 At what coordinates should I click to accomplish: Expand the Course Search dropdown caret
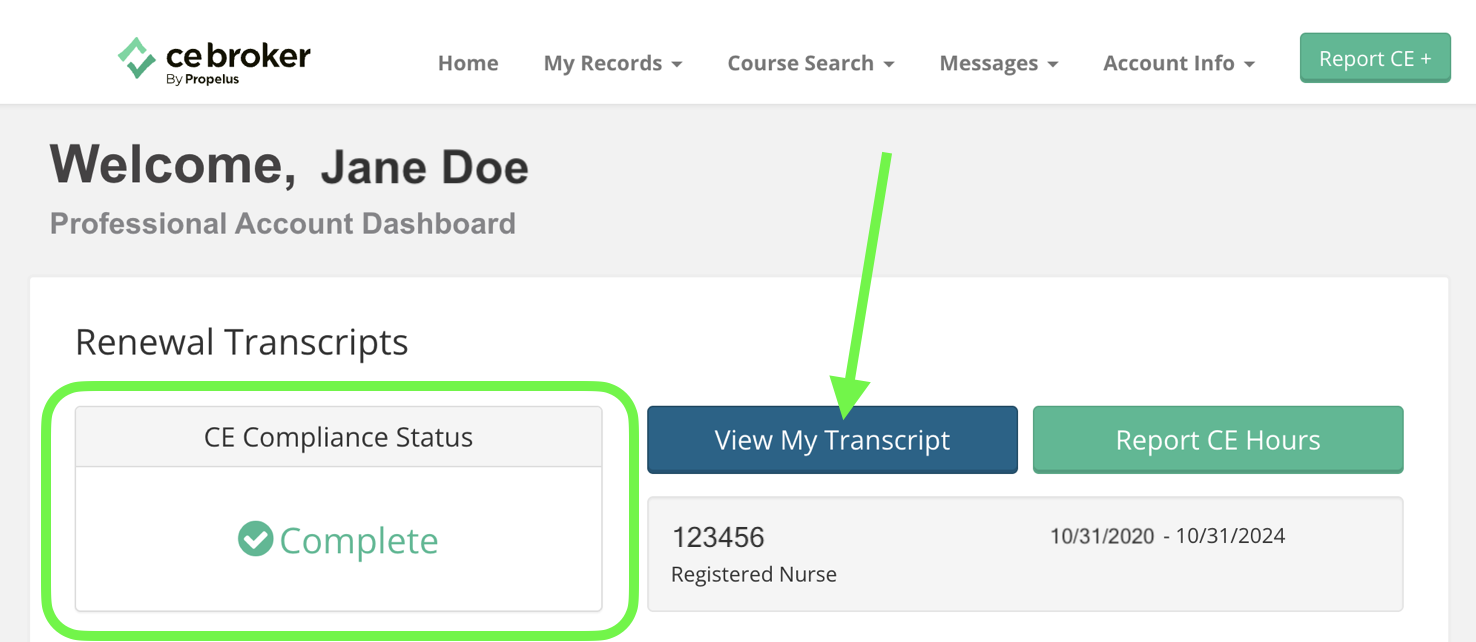[x=889, y=64]
